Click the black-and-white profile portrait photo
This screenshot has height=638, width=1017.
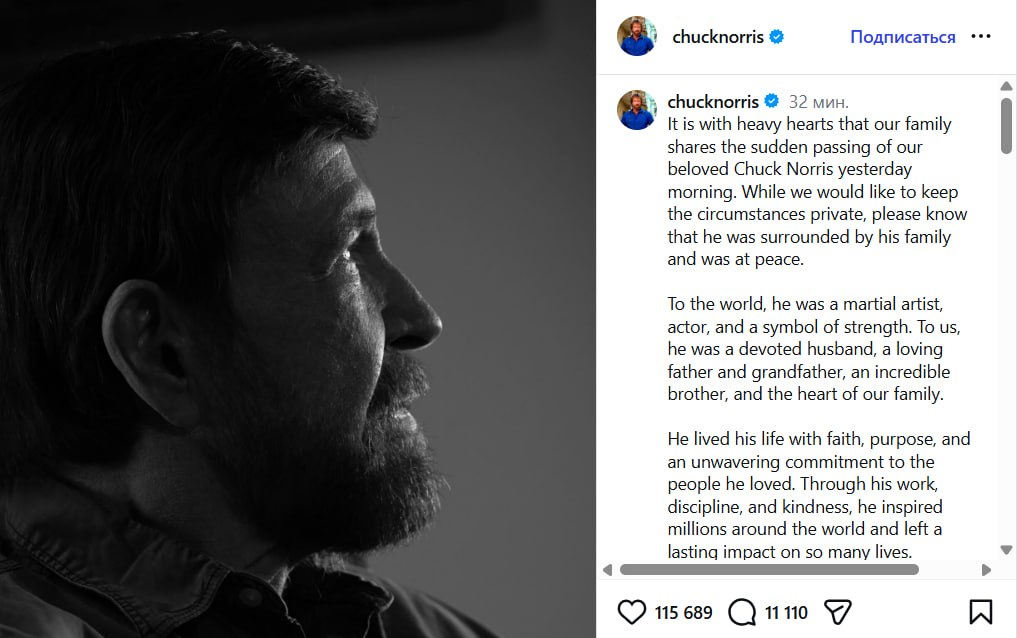point(298,319)
